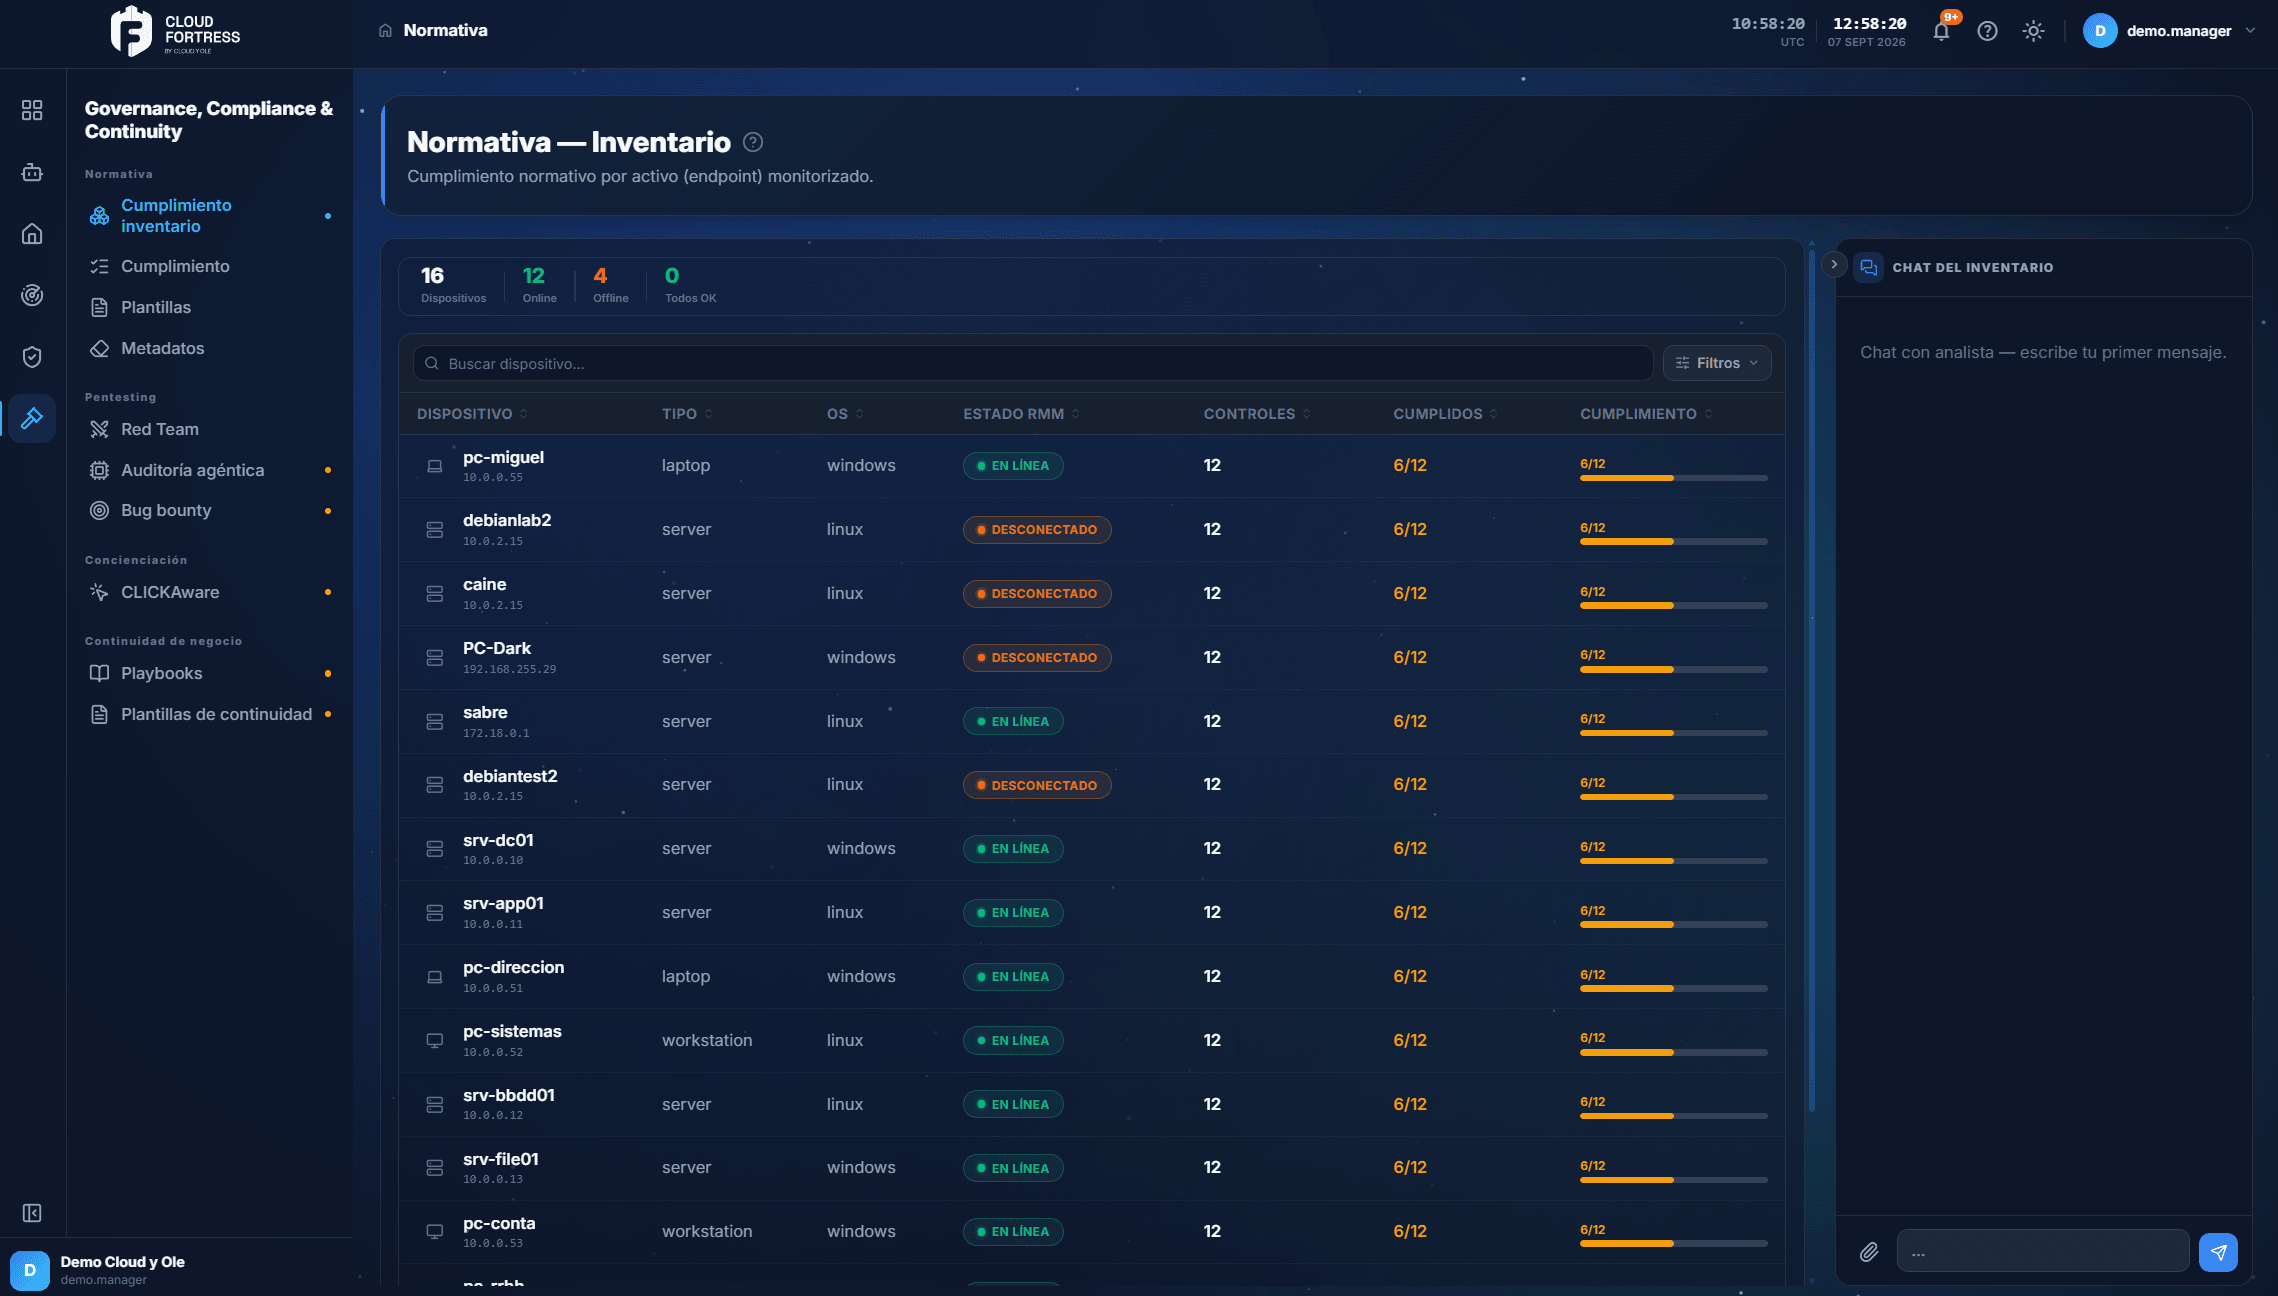Open Bug bounty item
Screen dimensions: 2278x1296
[x=210, y=510]
